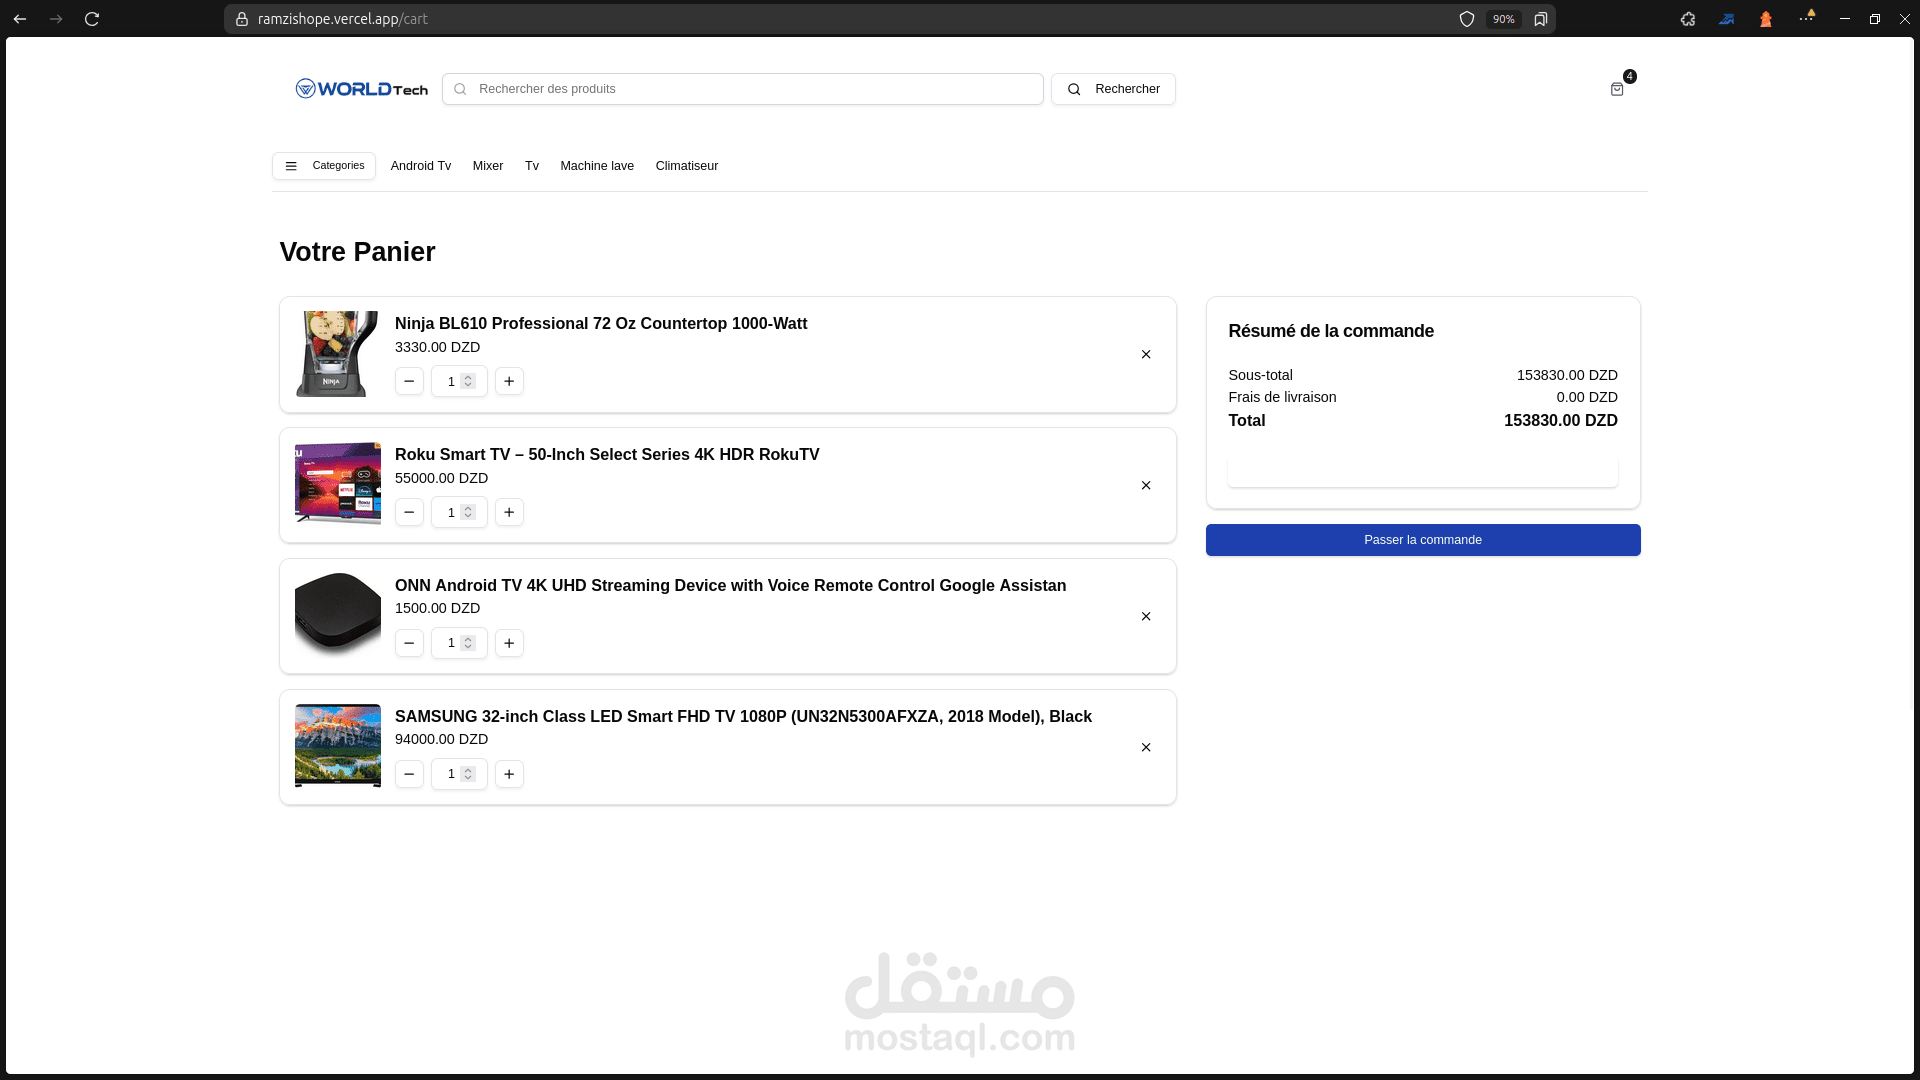This screenshot has width=1920, height=1080.
Task: Go to Android Tv category
Action: pyautogui.click(x=421, y=166)
